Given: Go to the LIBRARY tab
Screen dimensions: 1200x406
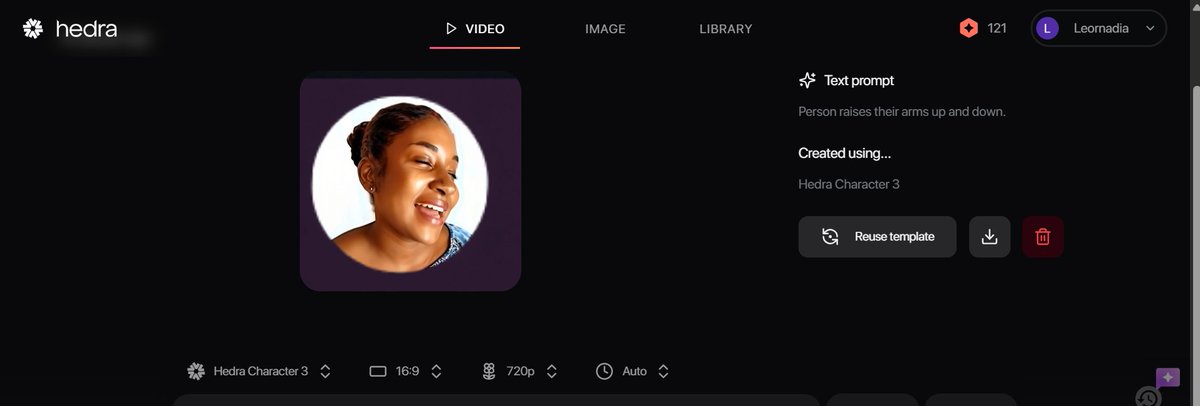Looking at the screenshot, I should click(725, 29).
